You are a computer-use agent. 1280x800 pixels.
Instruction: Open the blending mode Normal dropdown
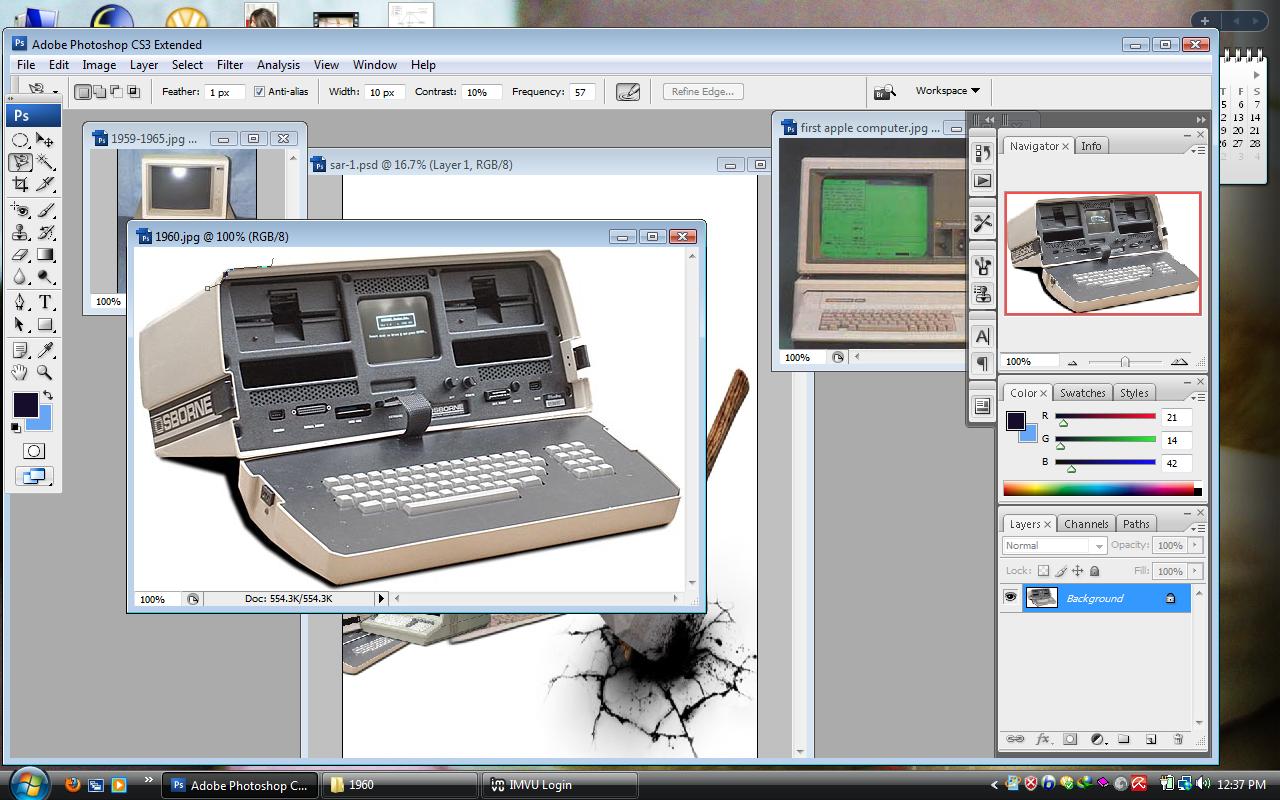[x=1054, y=546]
